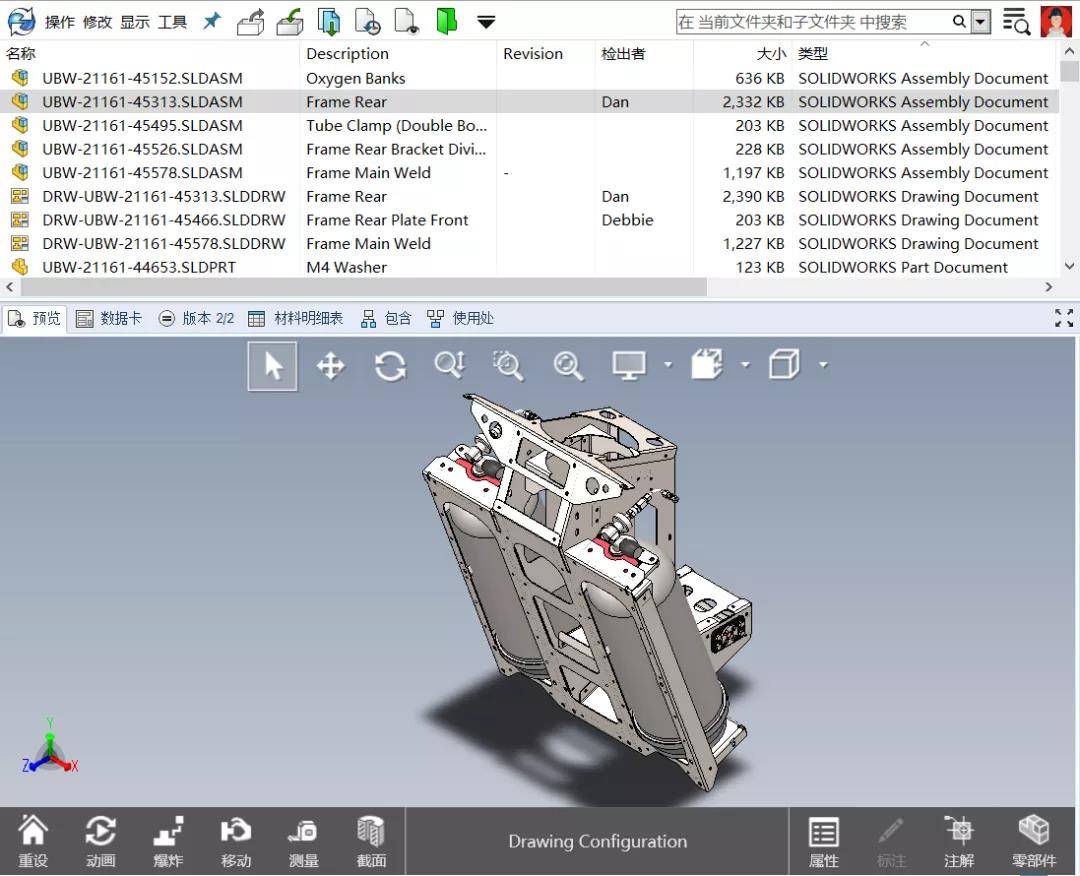Screen dimensions: 1080x876
Task: Open the display style dropdown in the preview toolbar
Action: click(668, 365)
